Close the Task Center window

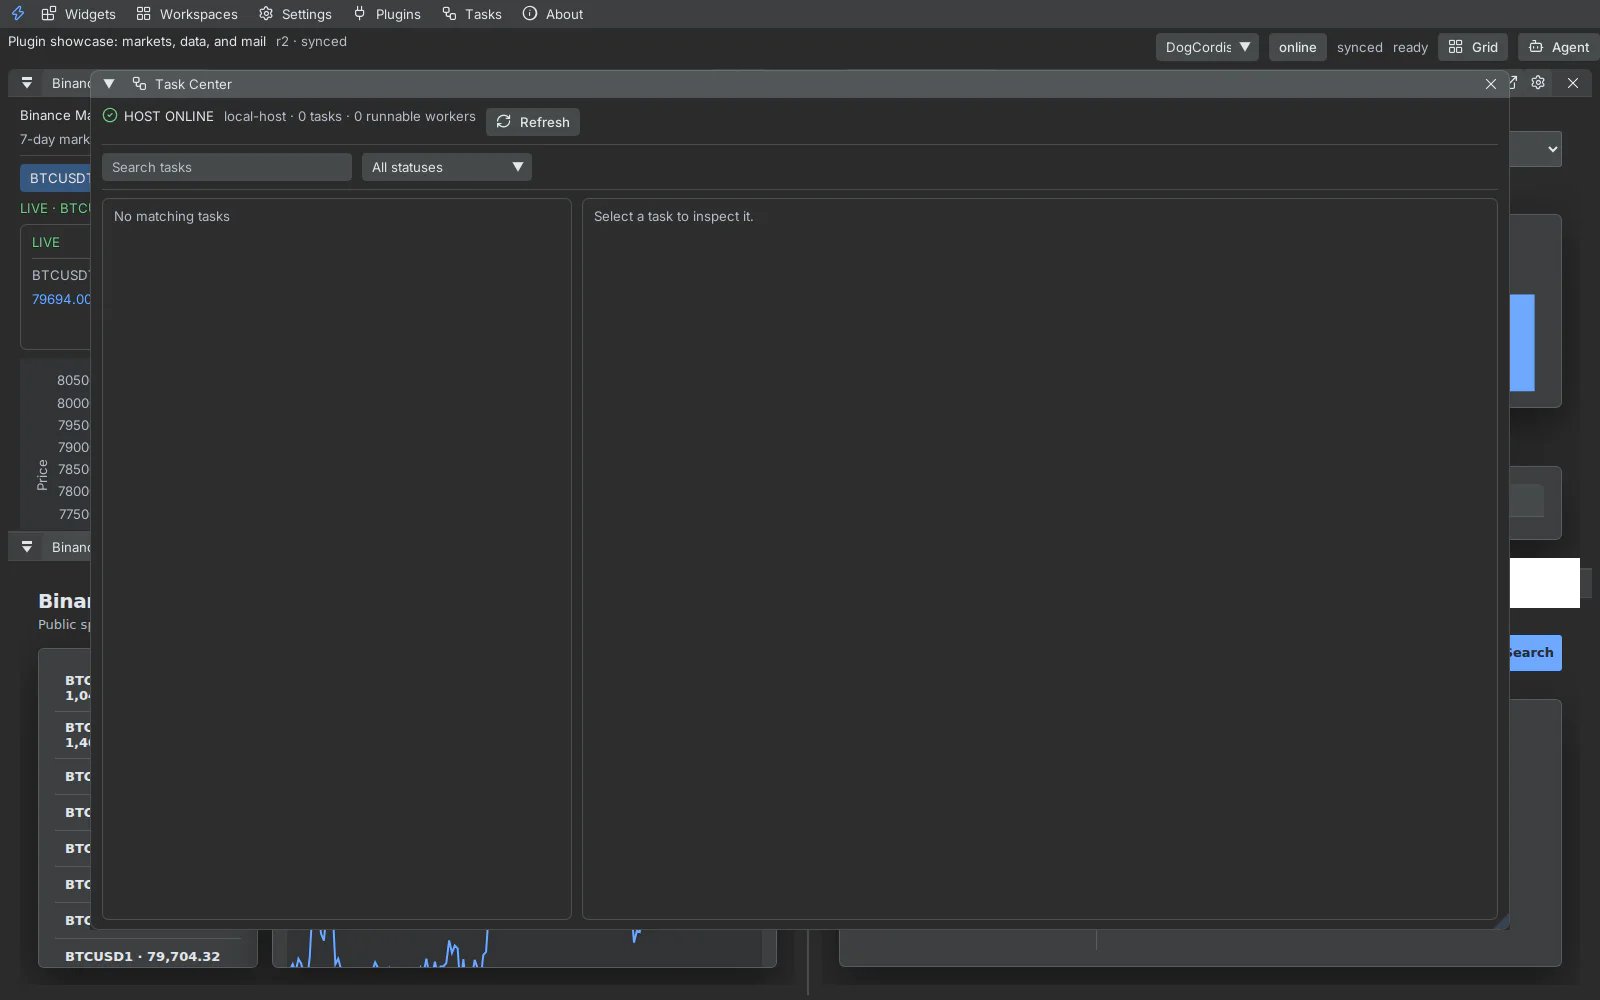[1491, 84]
